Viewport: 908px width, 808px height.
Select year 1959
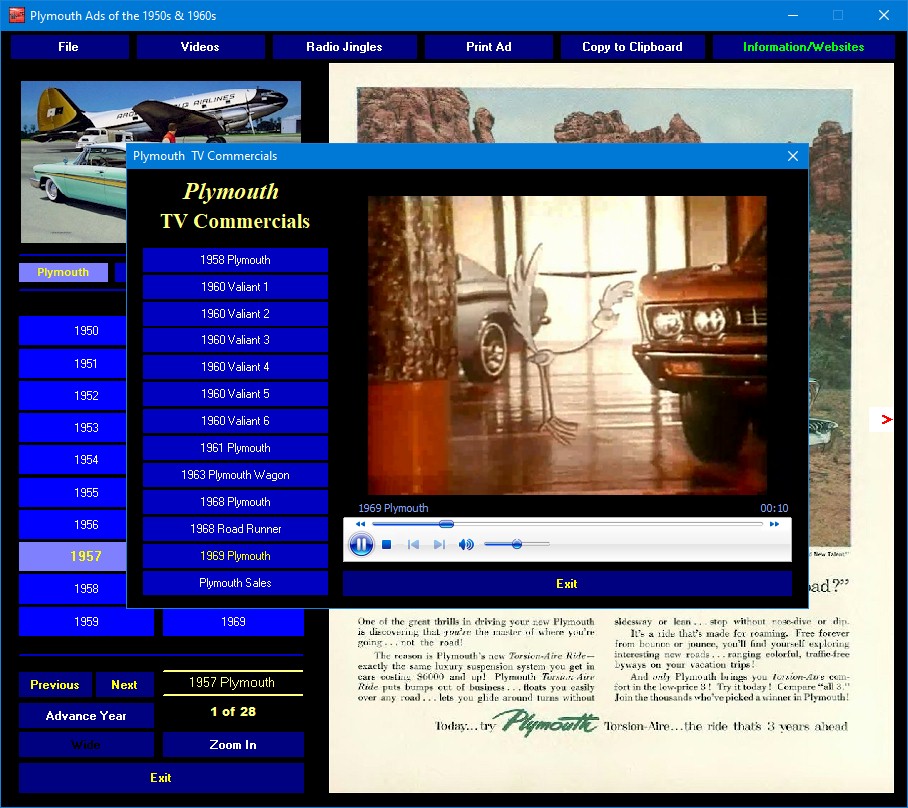(86, 621)
